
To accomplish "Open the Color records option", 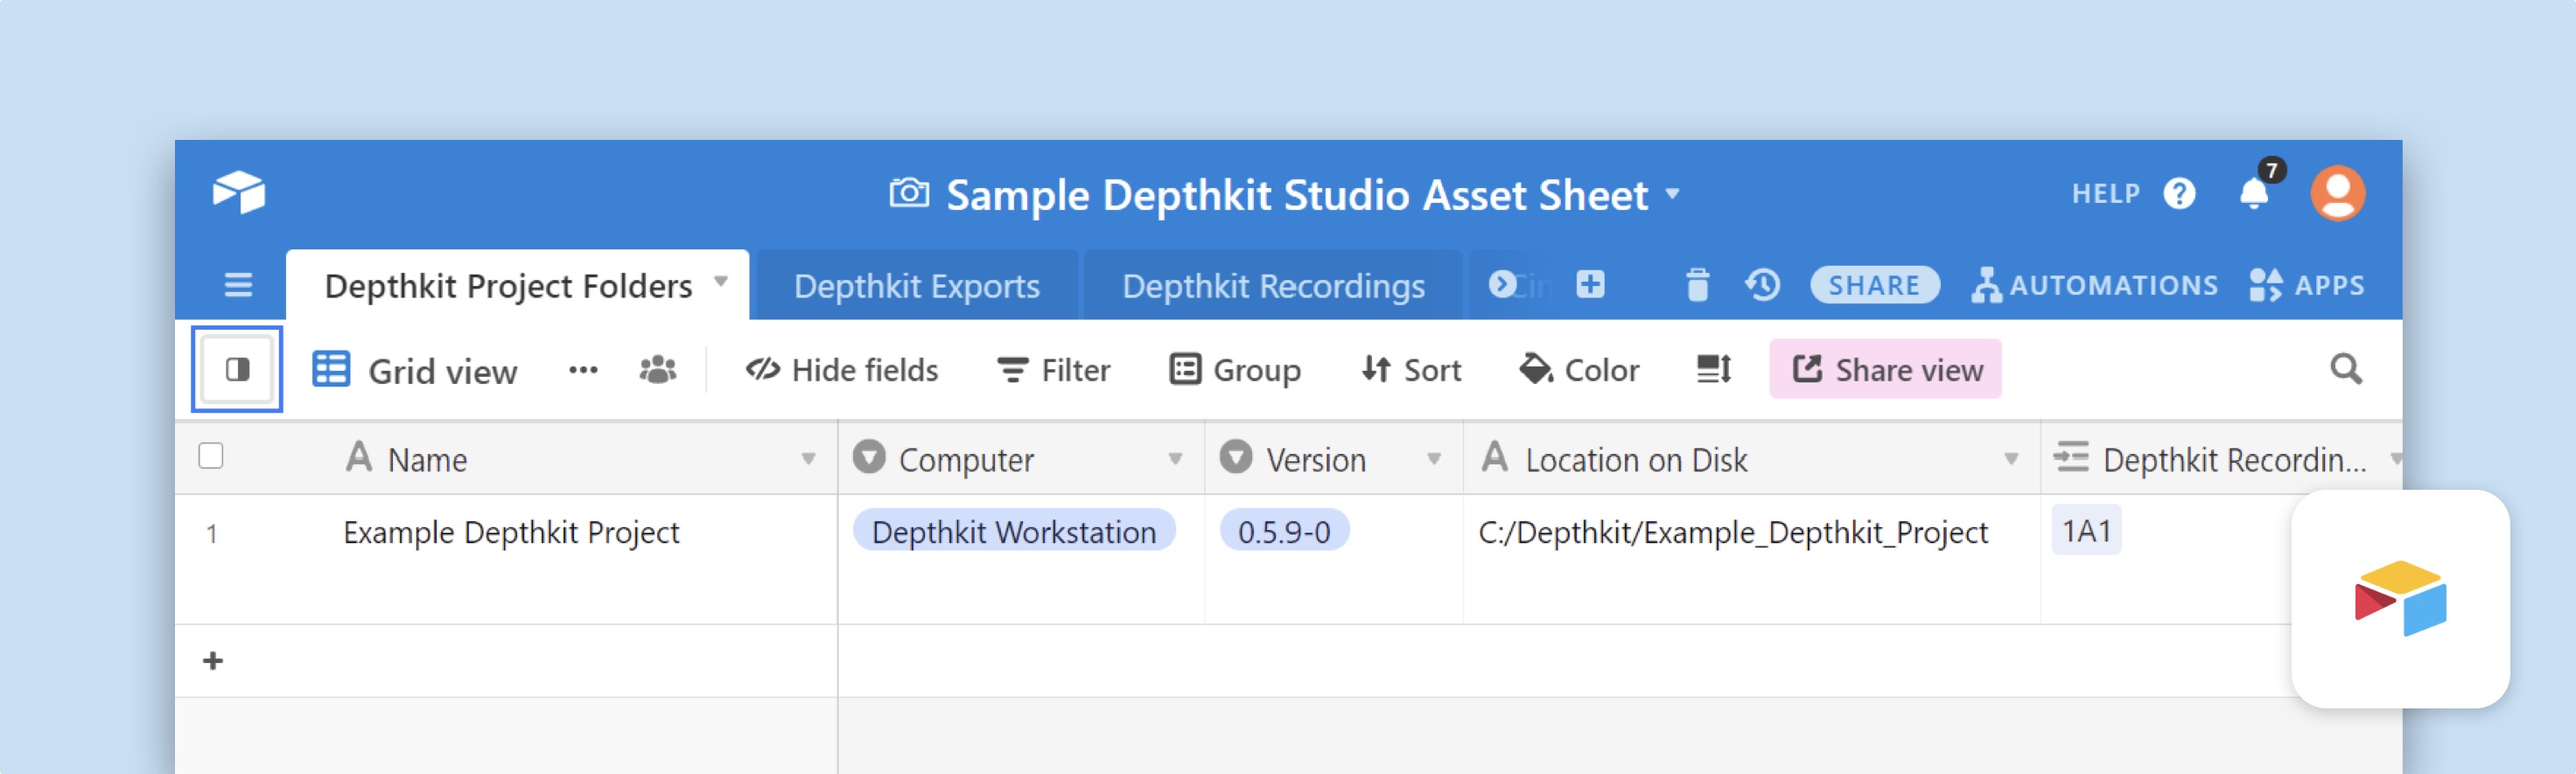I will pyautogui.click(x=1579, y=370).
